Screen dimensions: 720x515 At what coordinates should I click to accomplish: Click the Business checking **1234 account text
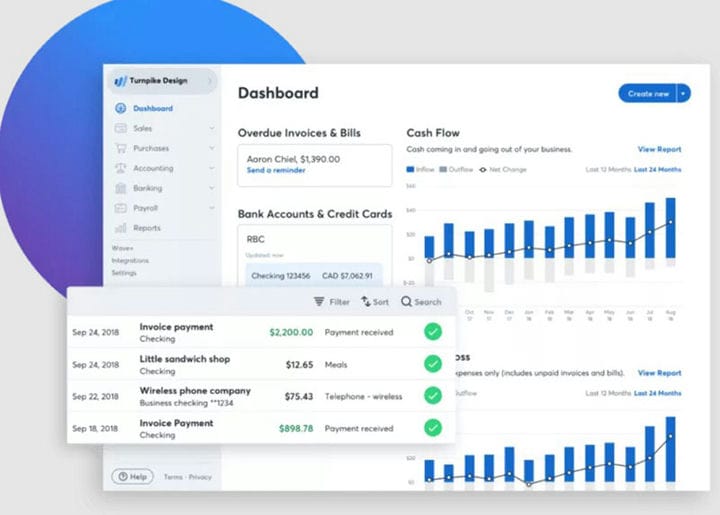[186, 403]
